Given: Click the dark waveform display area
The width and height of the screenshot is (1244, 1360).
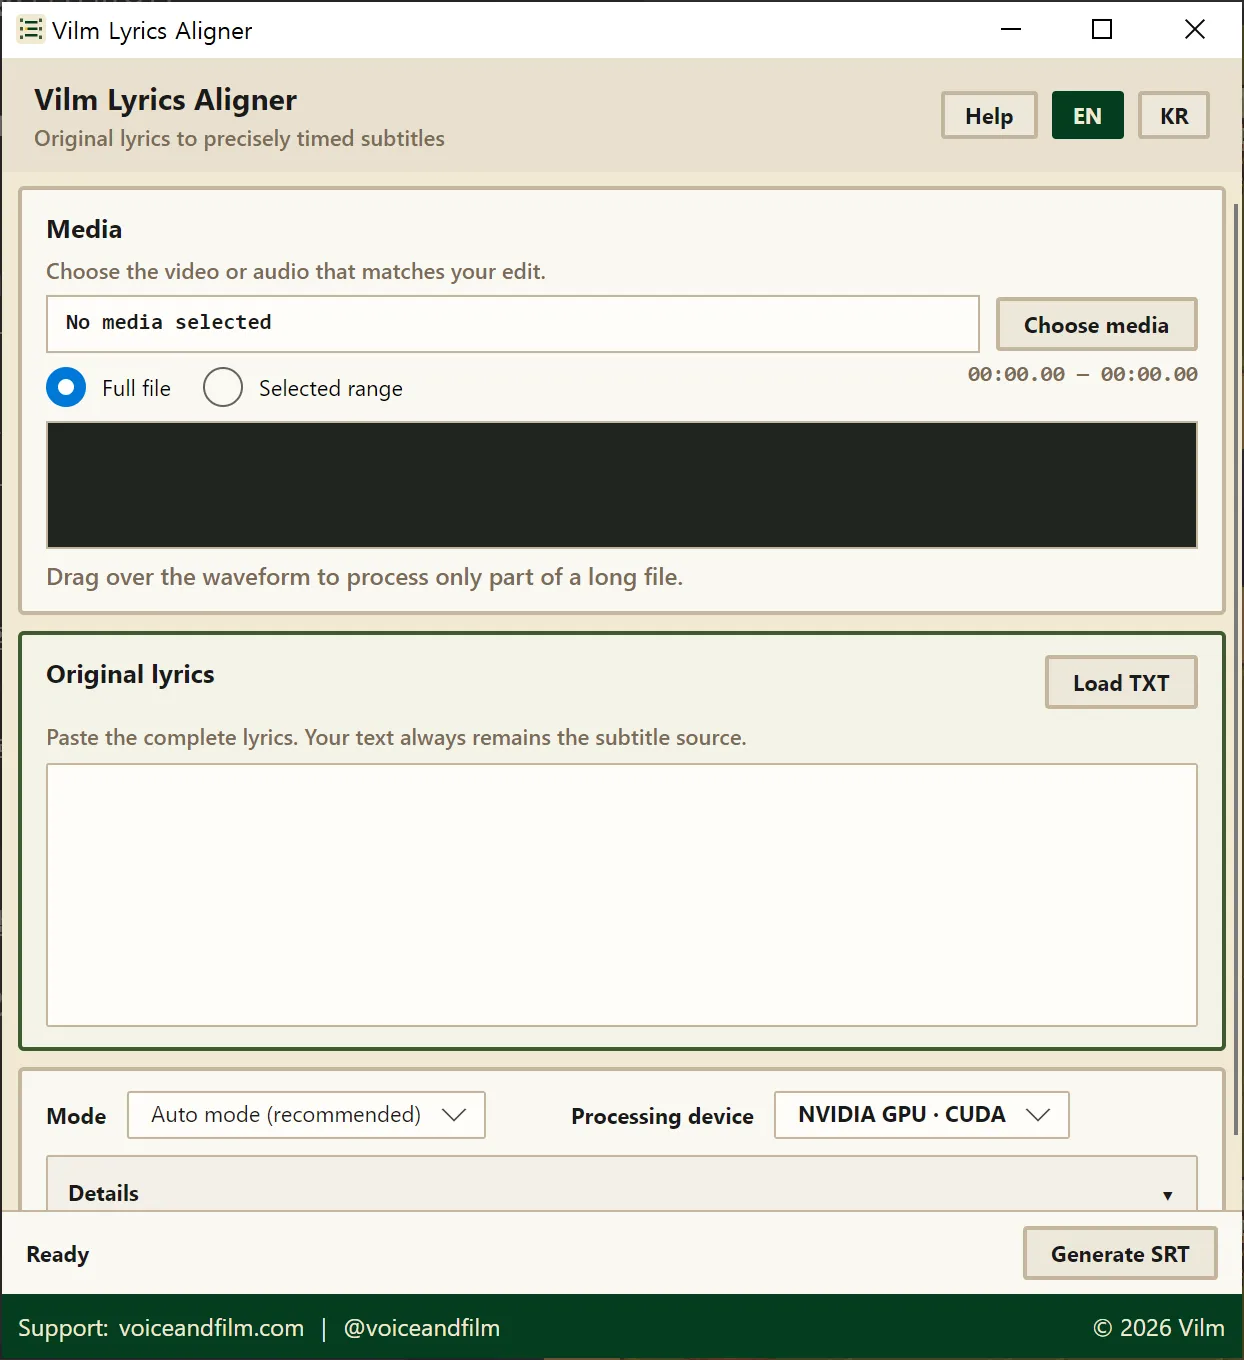Looking at the screenshot, I should [622, 485].
